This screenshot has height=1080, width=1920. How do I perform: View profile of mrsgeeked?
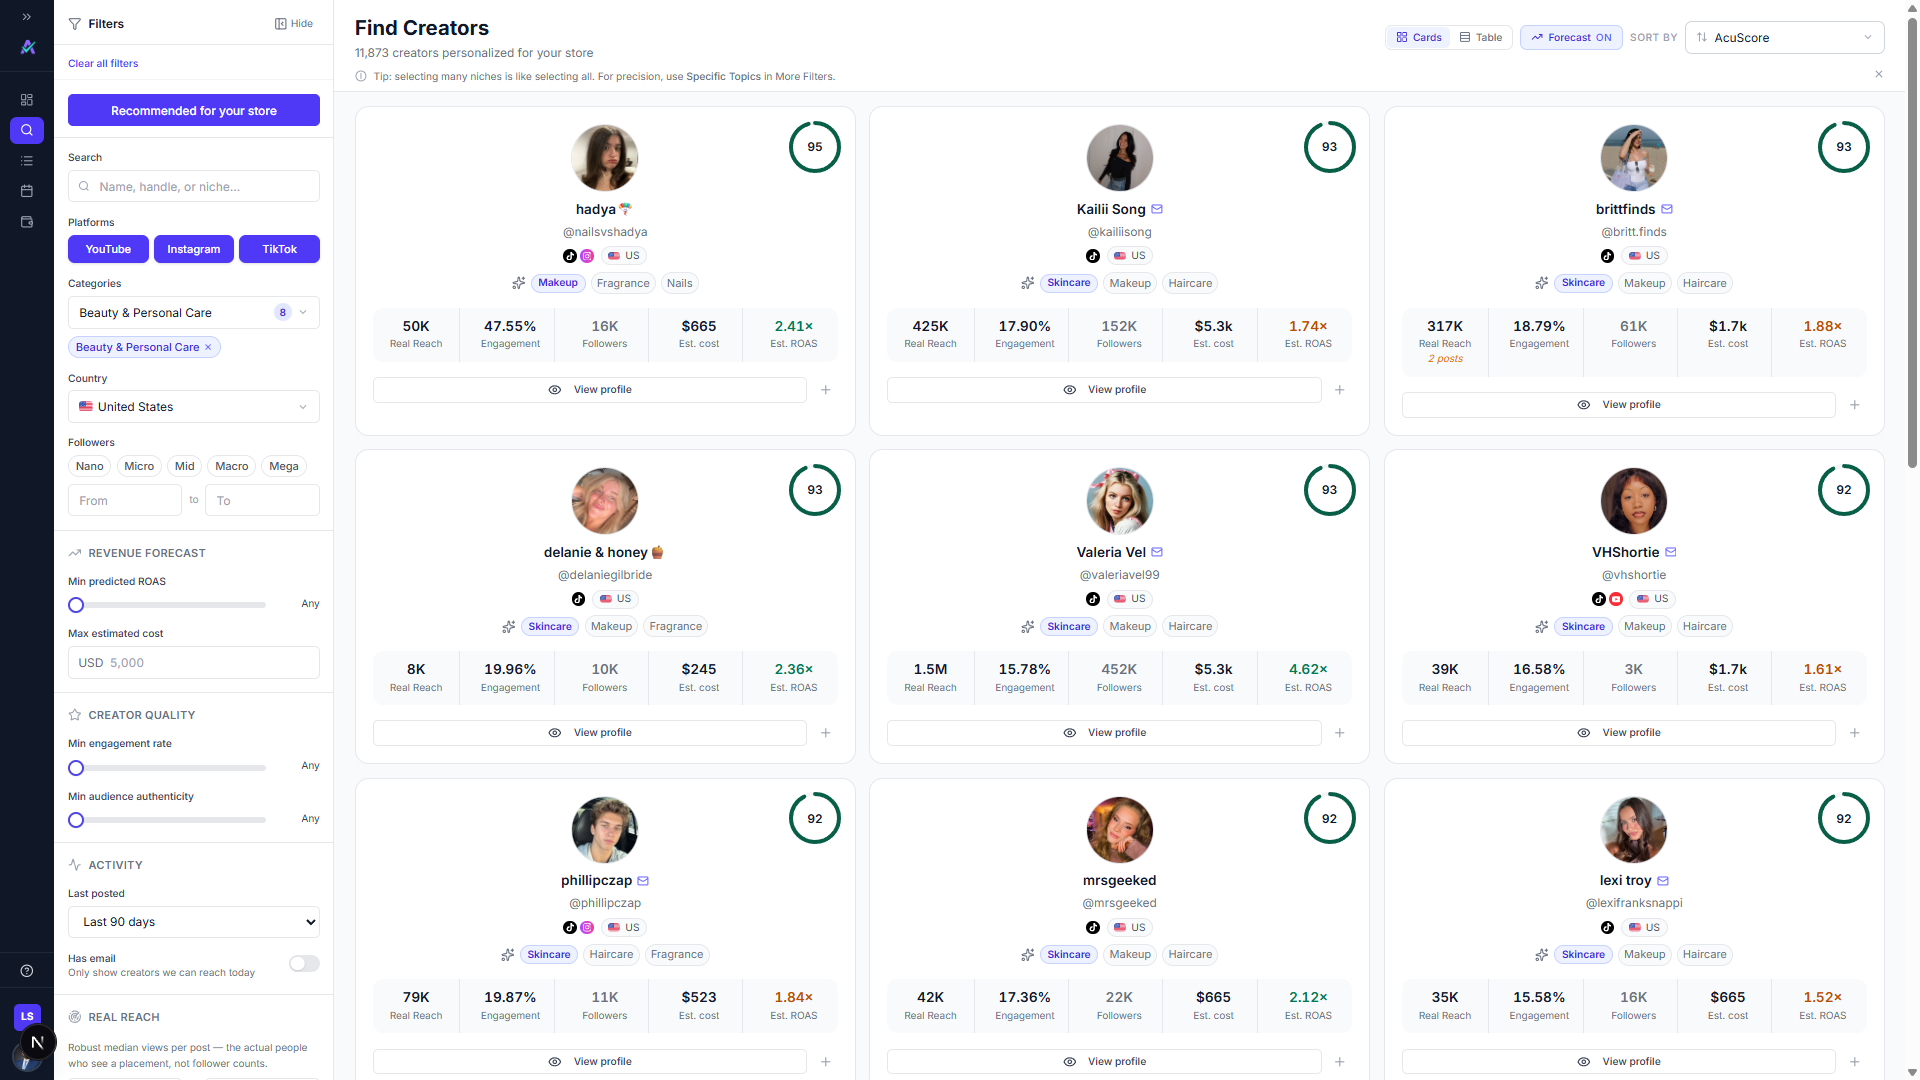tap(1104, 1061)
